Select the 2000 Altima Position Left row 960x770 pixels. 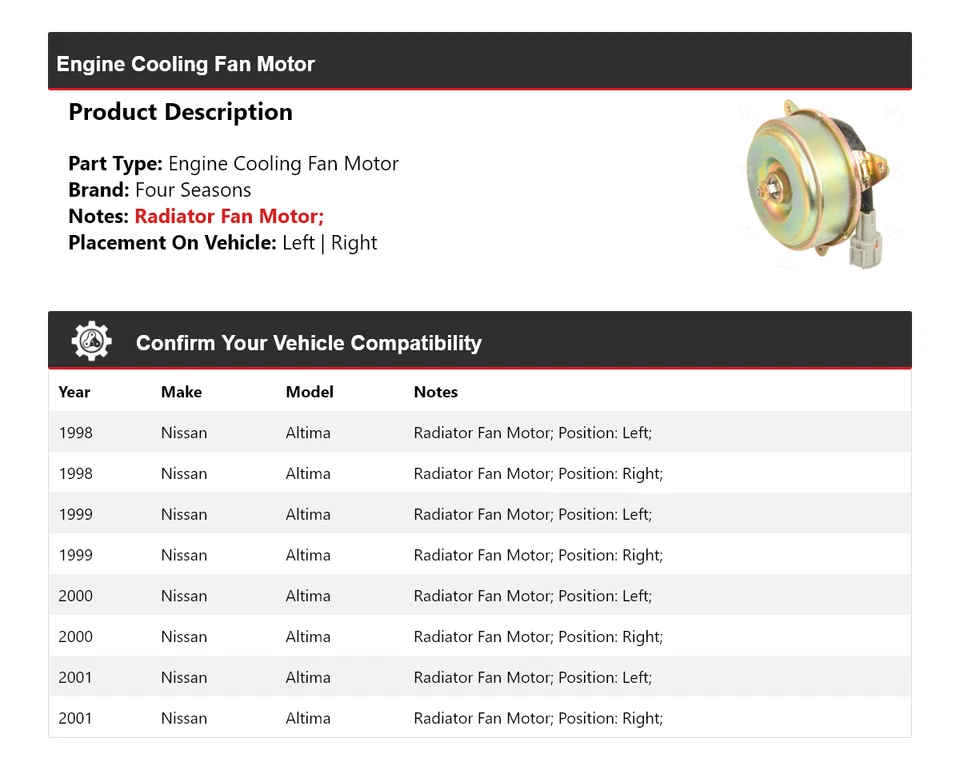click(479, 596)
